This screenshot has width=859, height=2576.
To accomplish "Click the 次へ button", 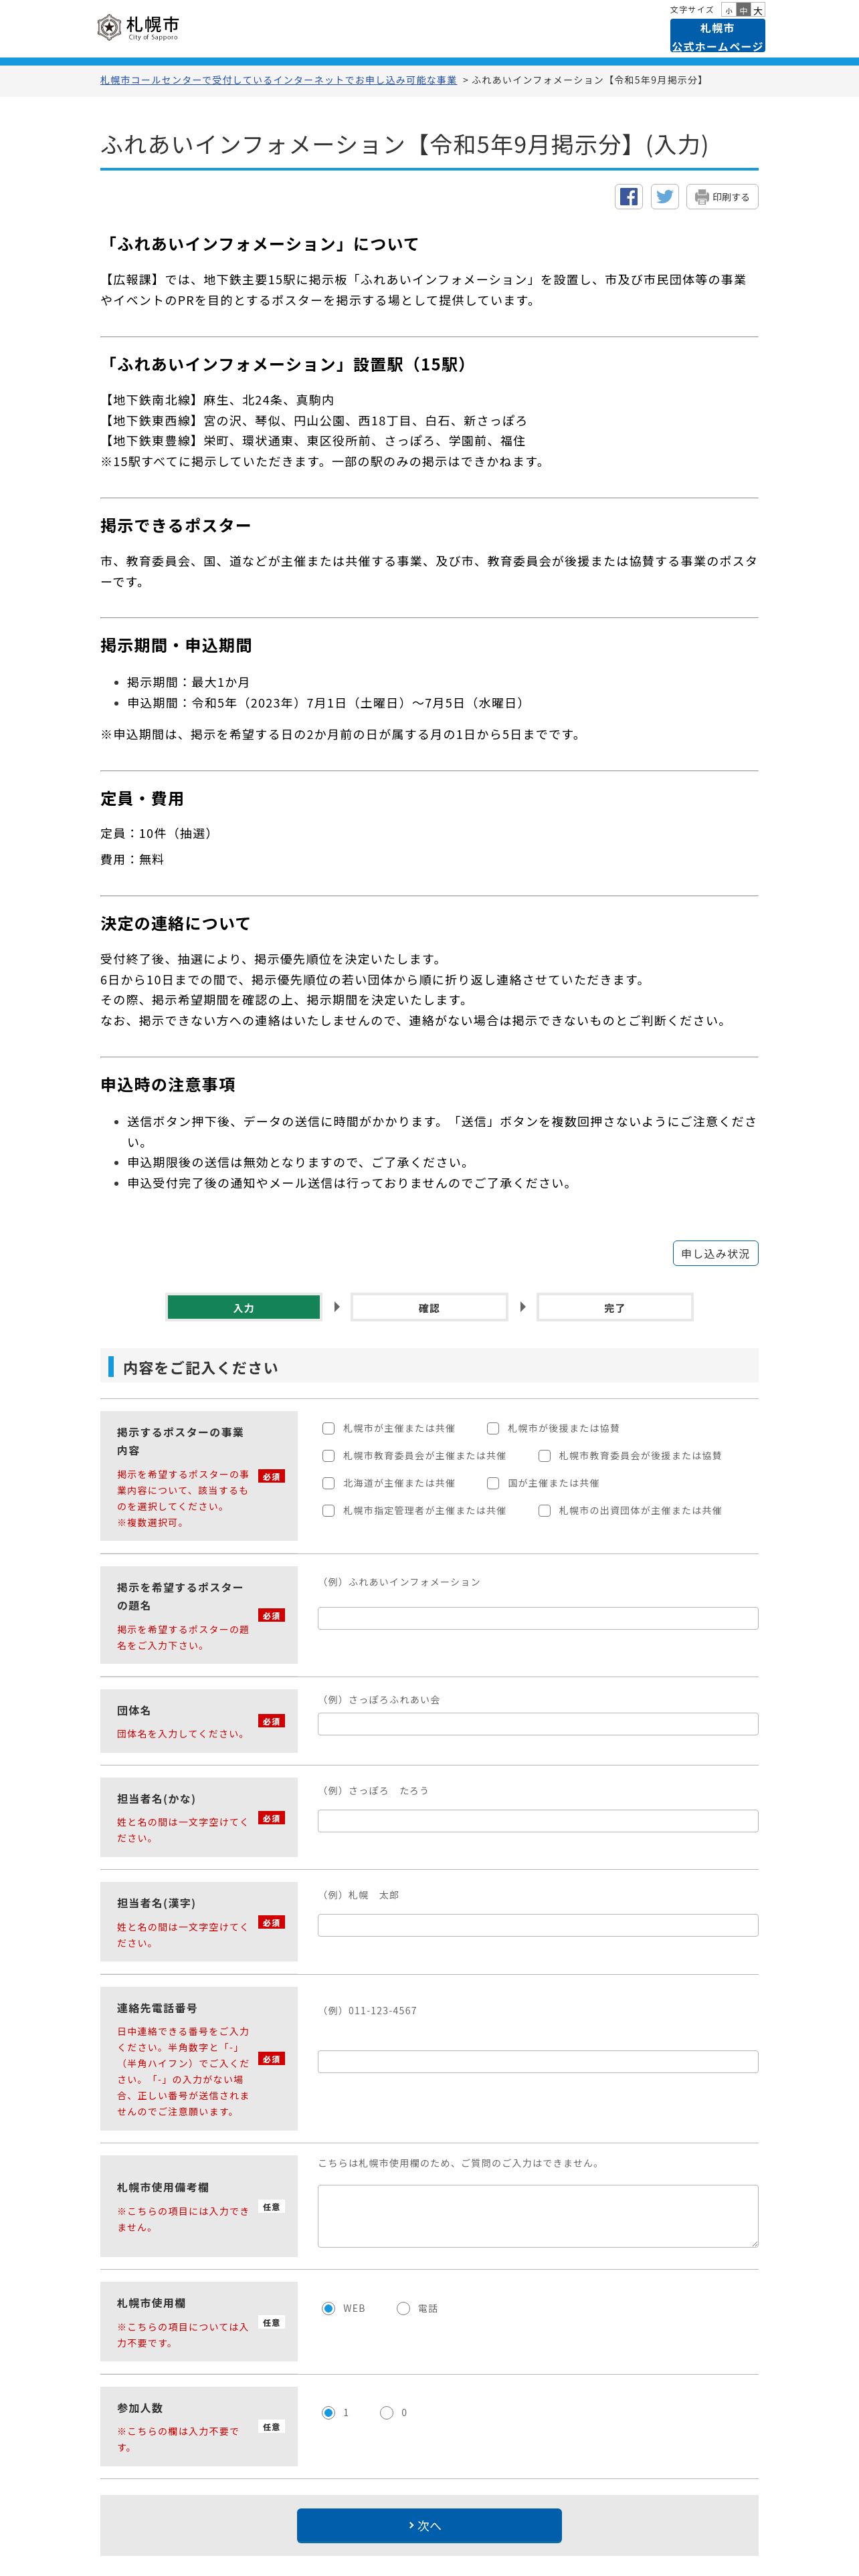I will pyautogui.click(x=429, y=2525).
